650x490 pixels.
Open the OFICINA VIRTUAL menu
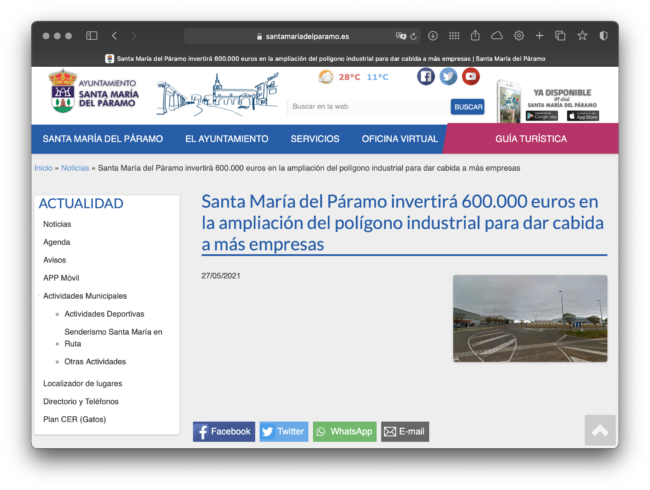pyautogui.click(x=400, y=139)
